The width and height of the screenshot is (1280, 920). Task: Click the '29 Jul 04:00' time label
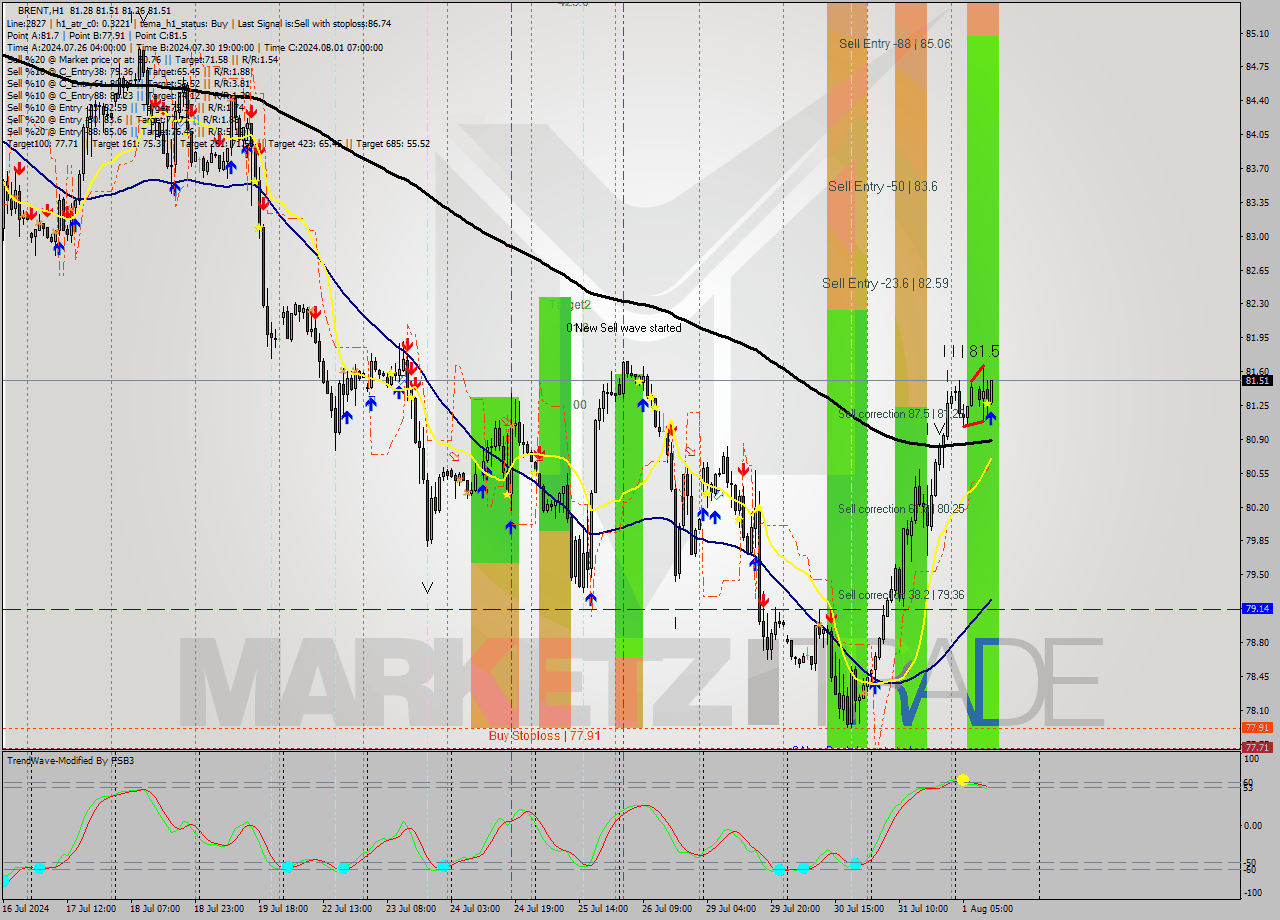731,909
